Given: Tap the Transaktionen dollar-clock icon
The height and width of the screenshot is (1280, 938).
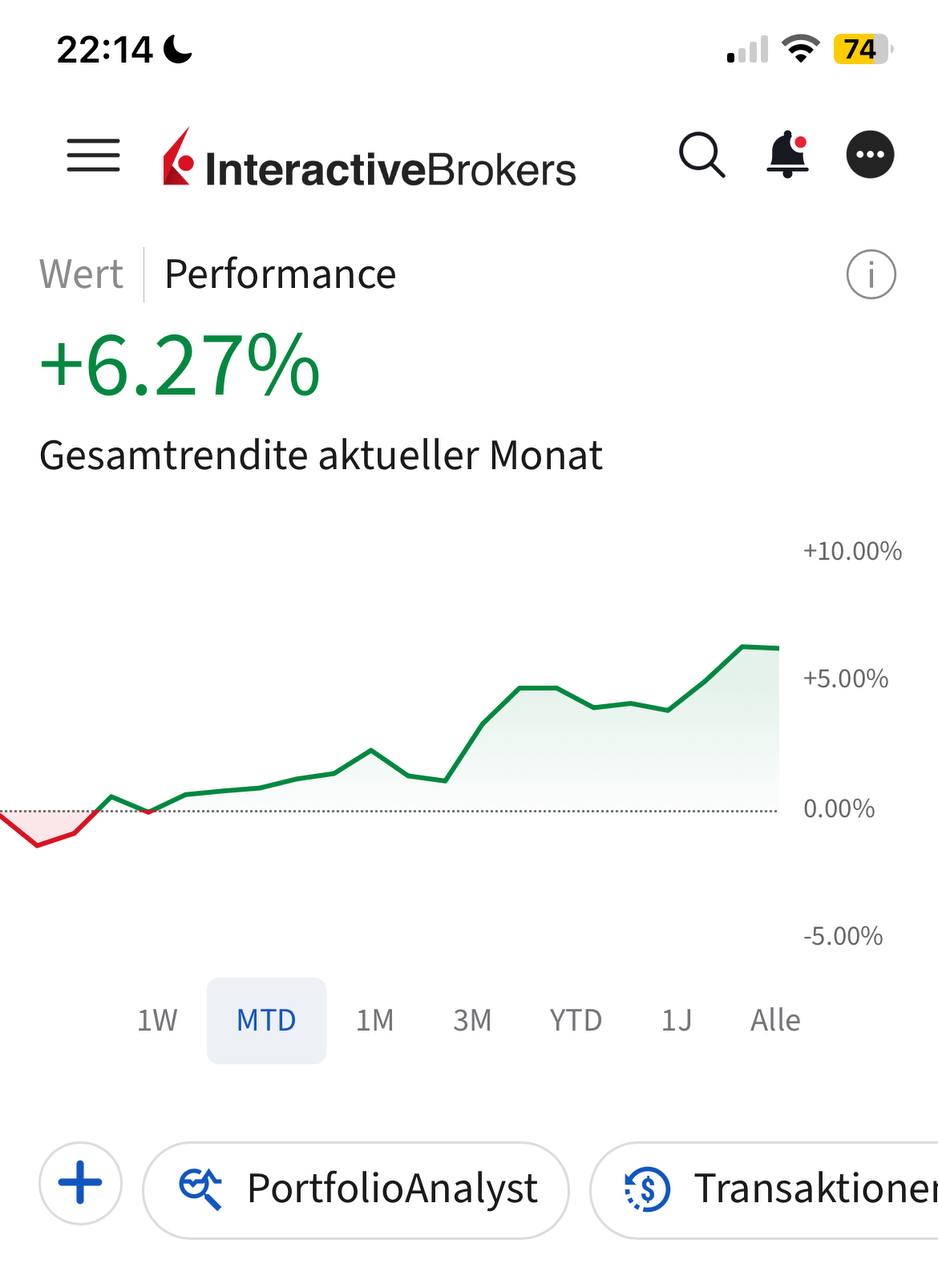Looking at the screenshot, I should coord(646,1189).
